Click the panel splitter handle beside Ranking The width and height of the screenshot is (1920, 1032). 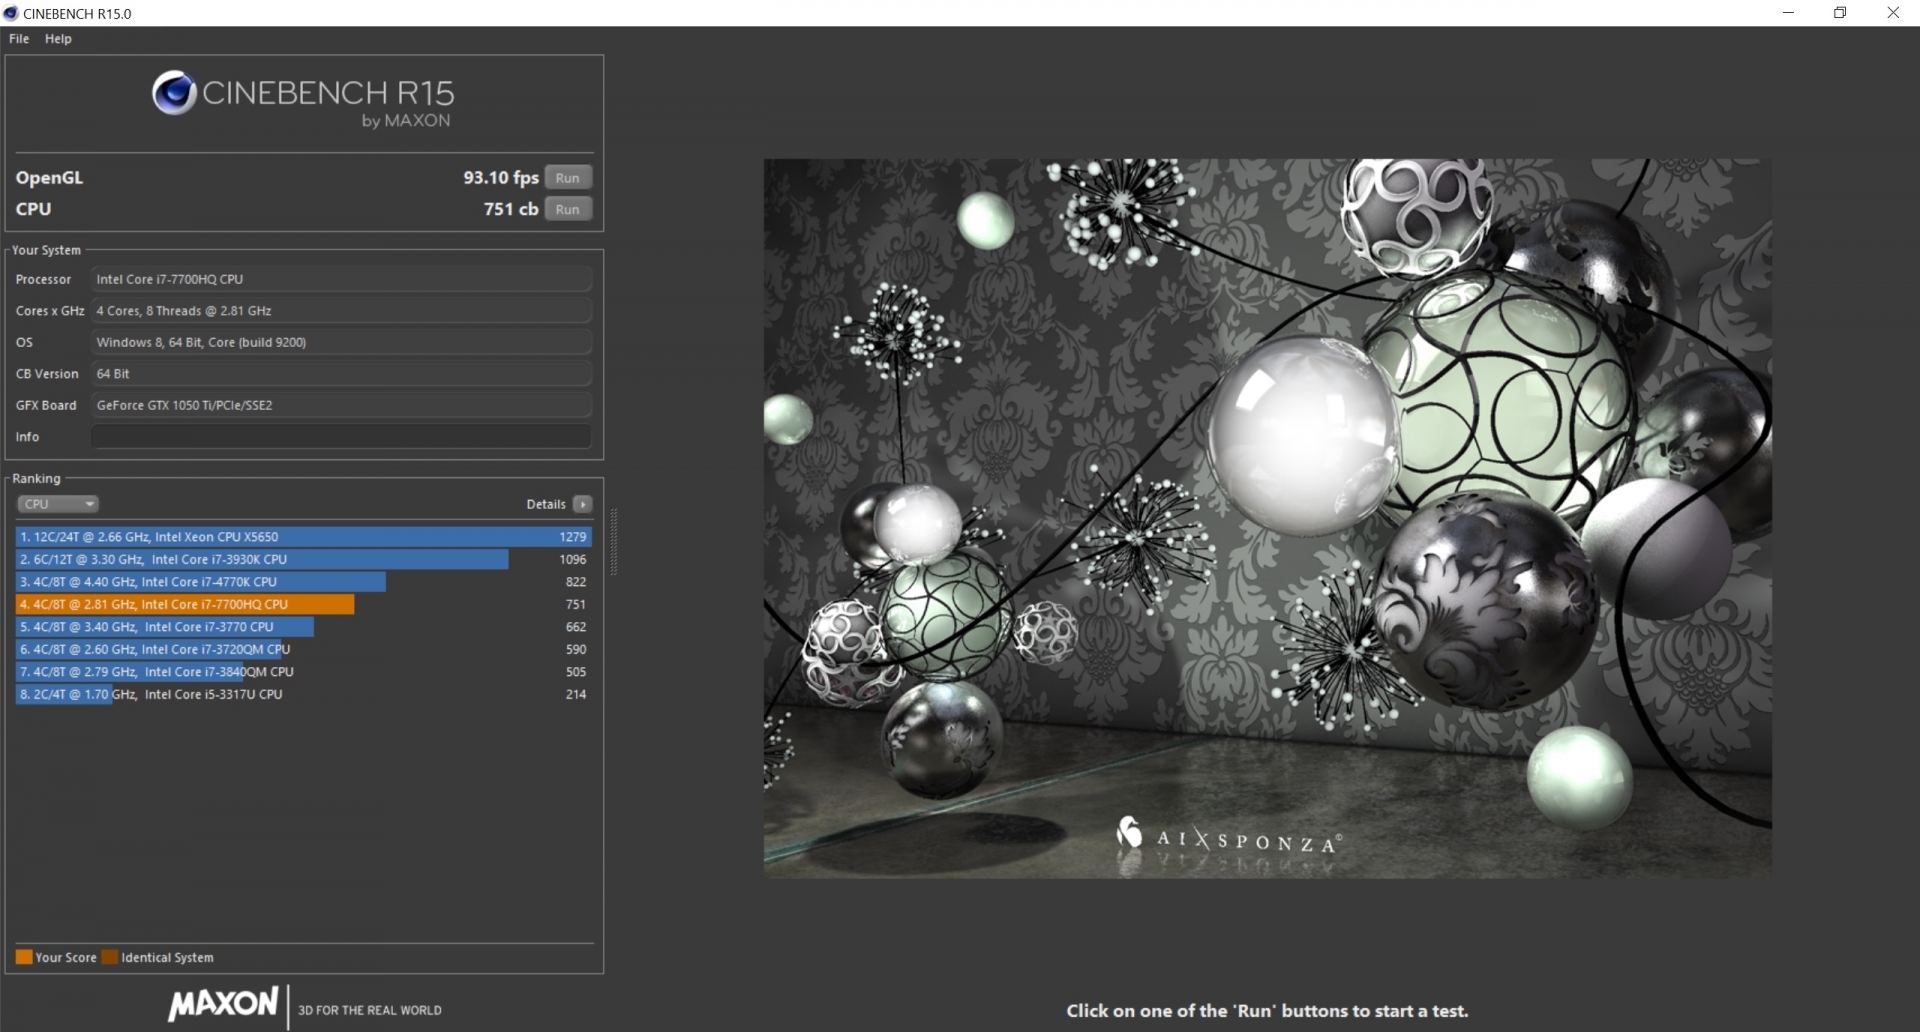point(613,541)
